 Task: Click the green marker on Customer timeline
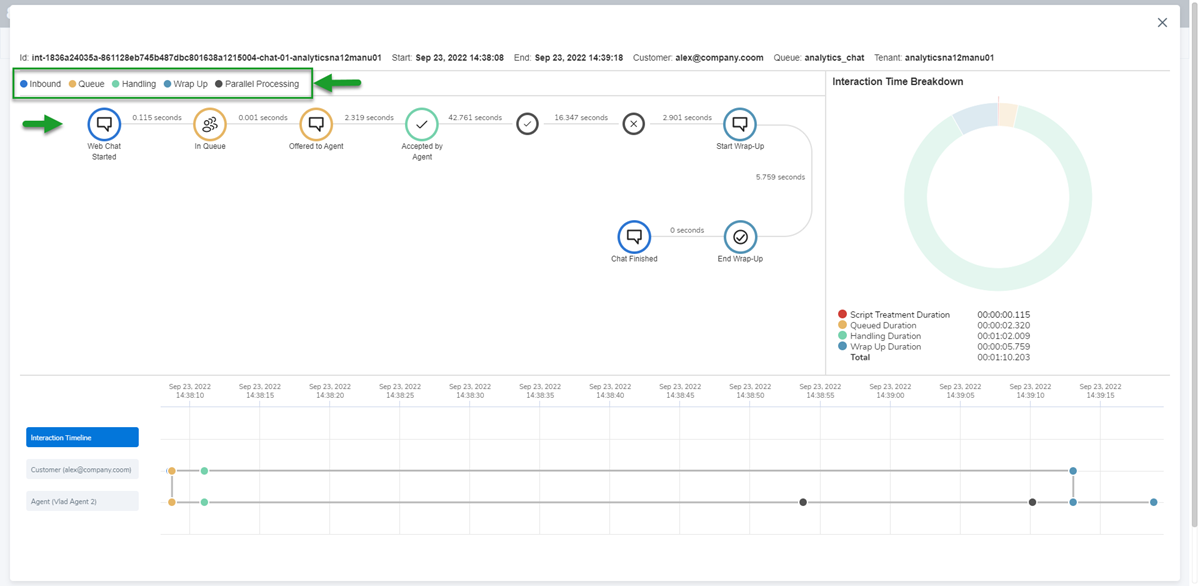[x=204, y=470]
